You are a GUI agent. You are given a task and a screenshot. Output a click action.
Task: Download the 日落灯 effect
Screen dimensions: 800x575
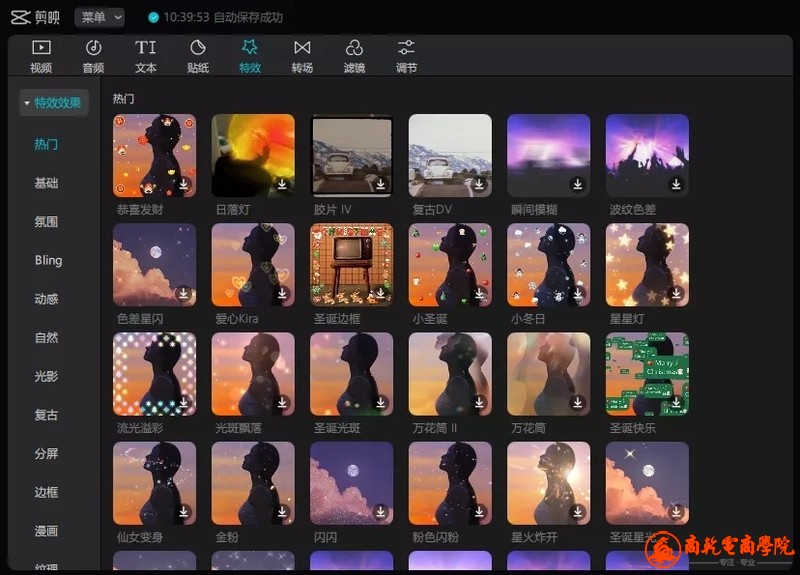tap(282, 184)
